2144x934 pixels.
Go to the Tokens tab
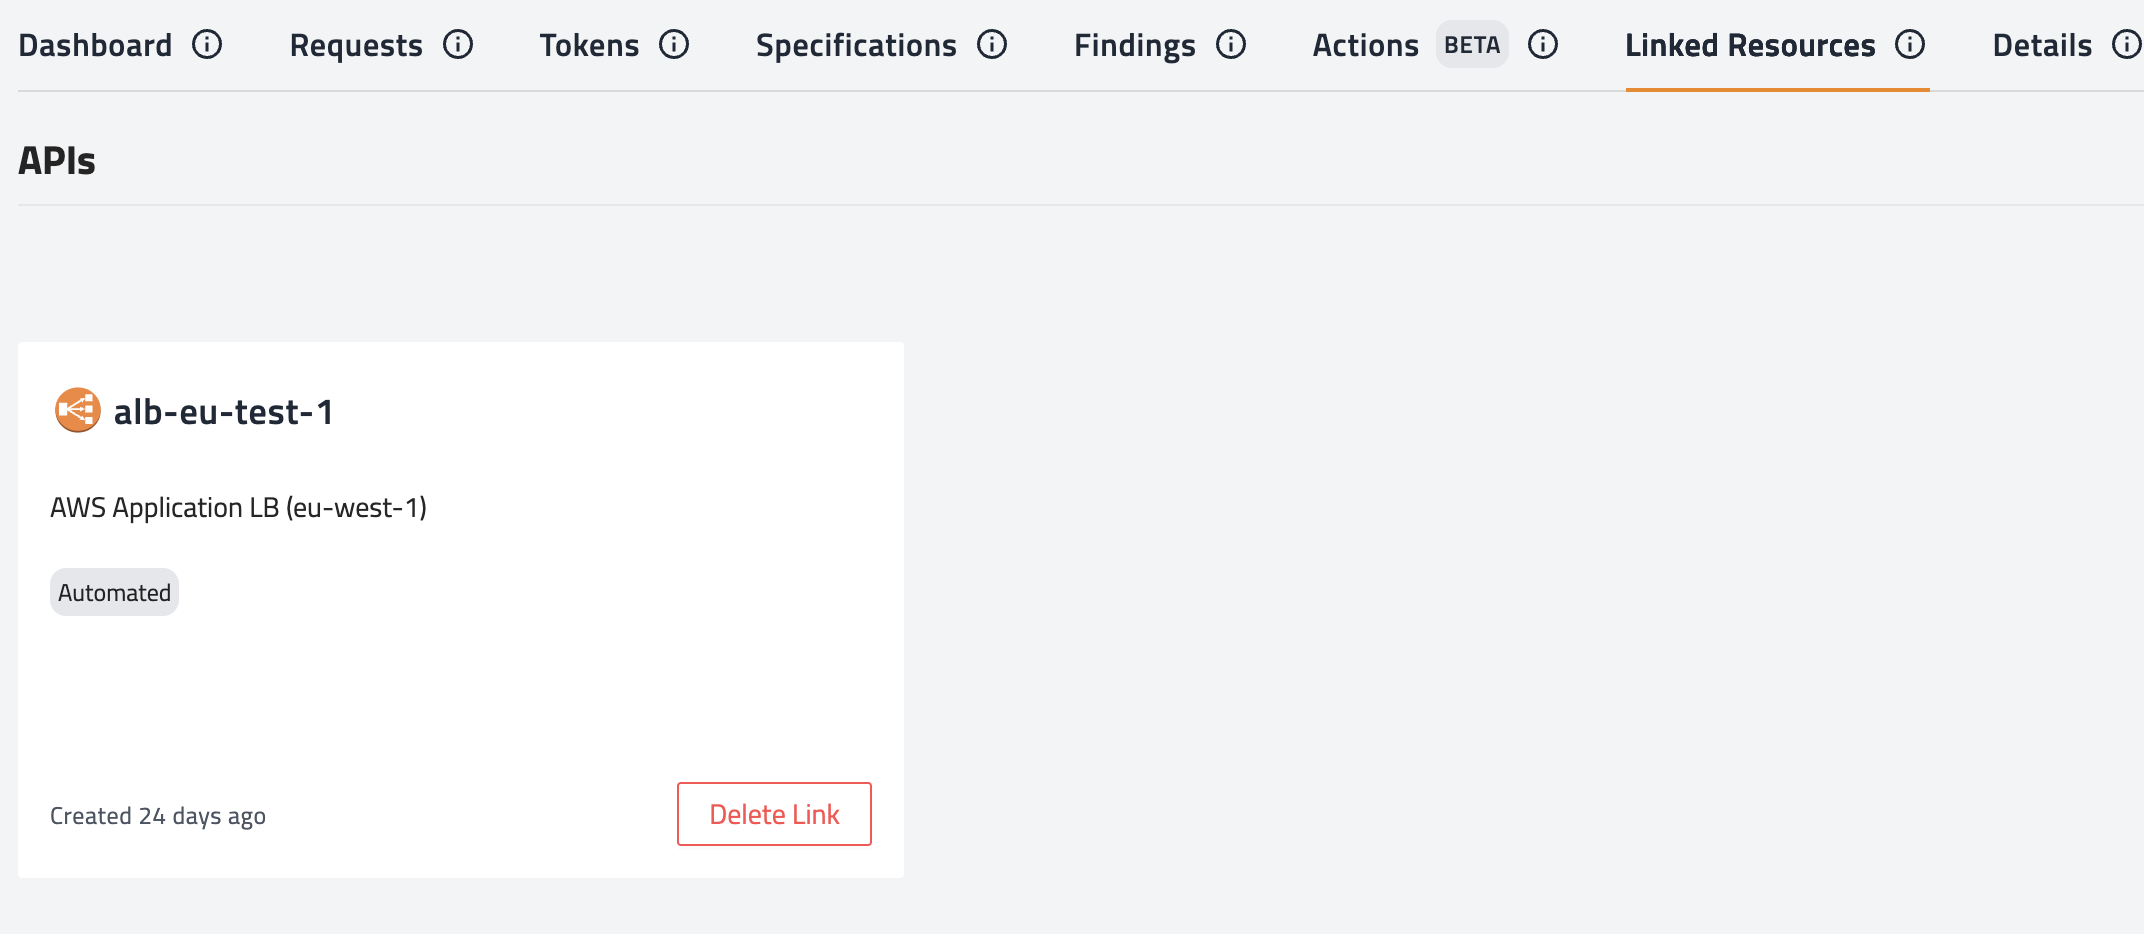589,46
